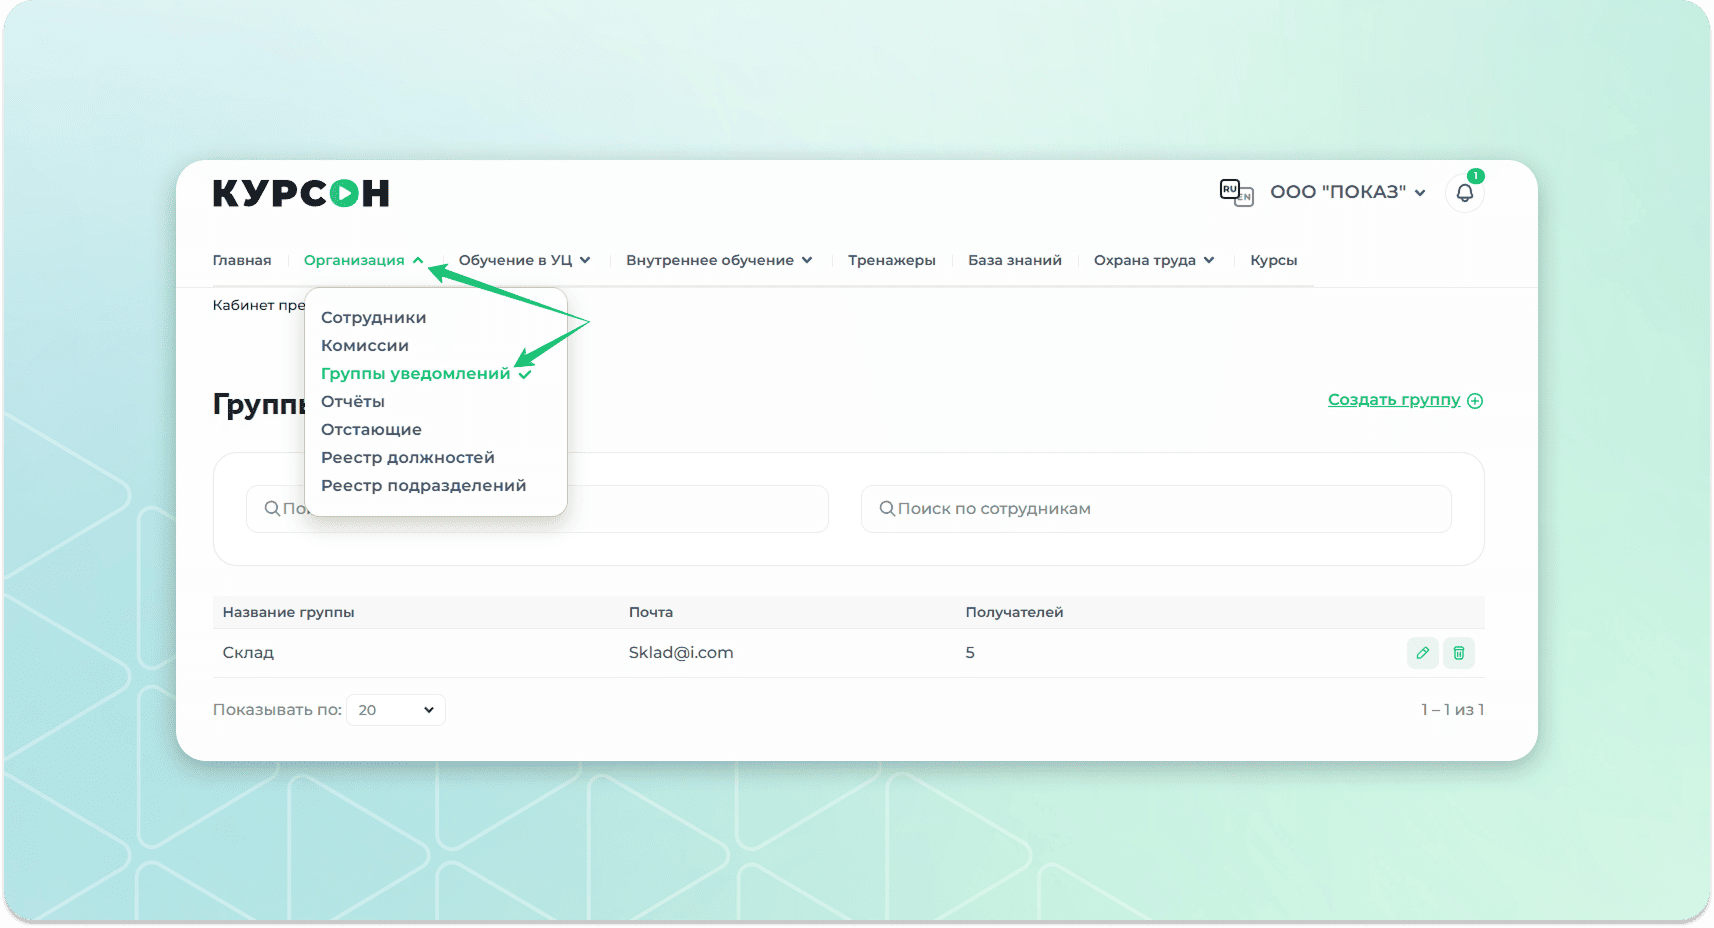Click the Создать группу link
This screenshot has height=928, width=1714.
pyautogui.click(x=1393, y=400)
